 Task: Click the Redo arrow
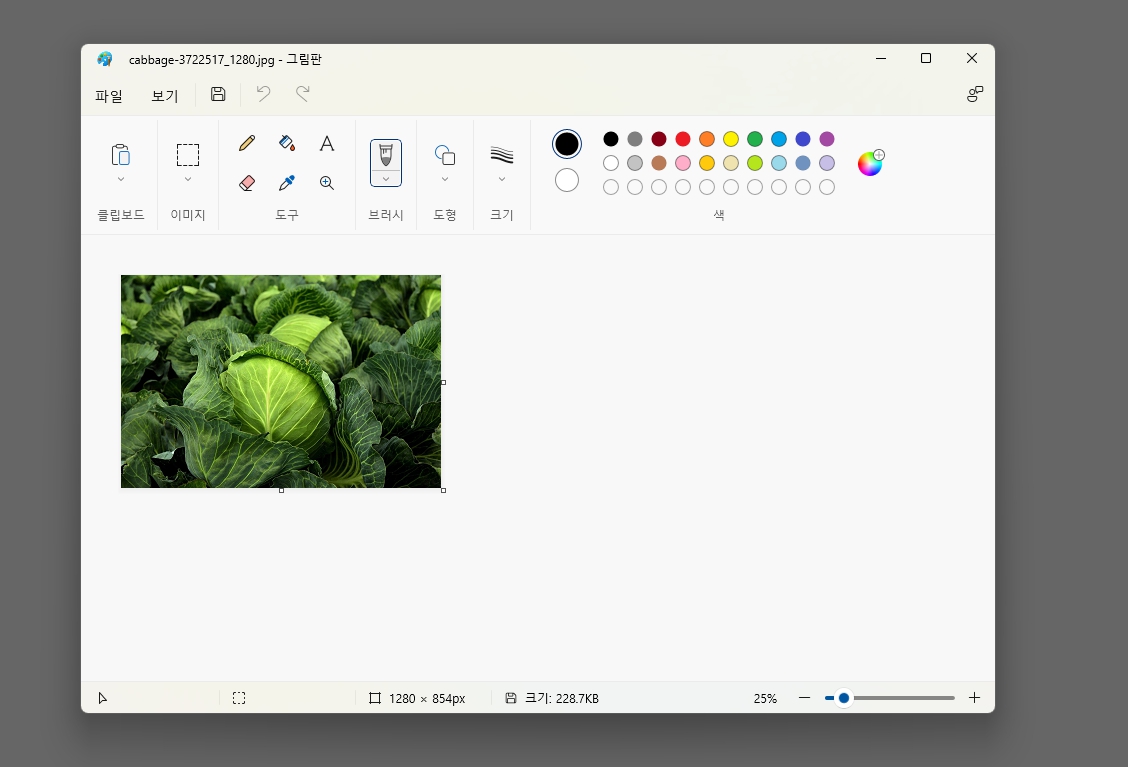[303, 94]
